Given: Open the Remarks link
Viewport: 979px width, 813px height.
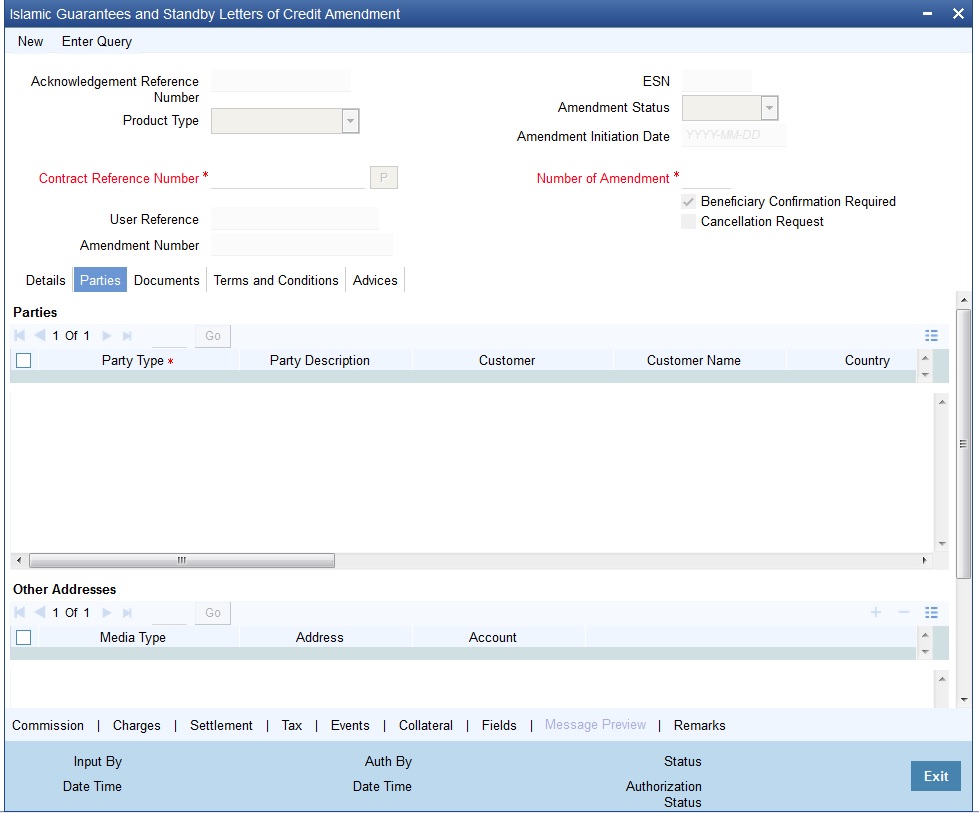Looking at the screenshot, I should 699,726.
